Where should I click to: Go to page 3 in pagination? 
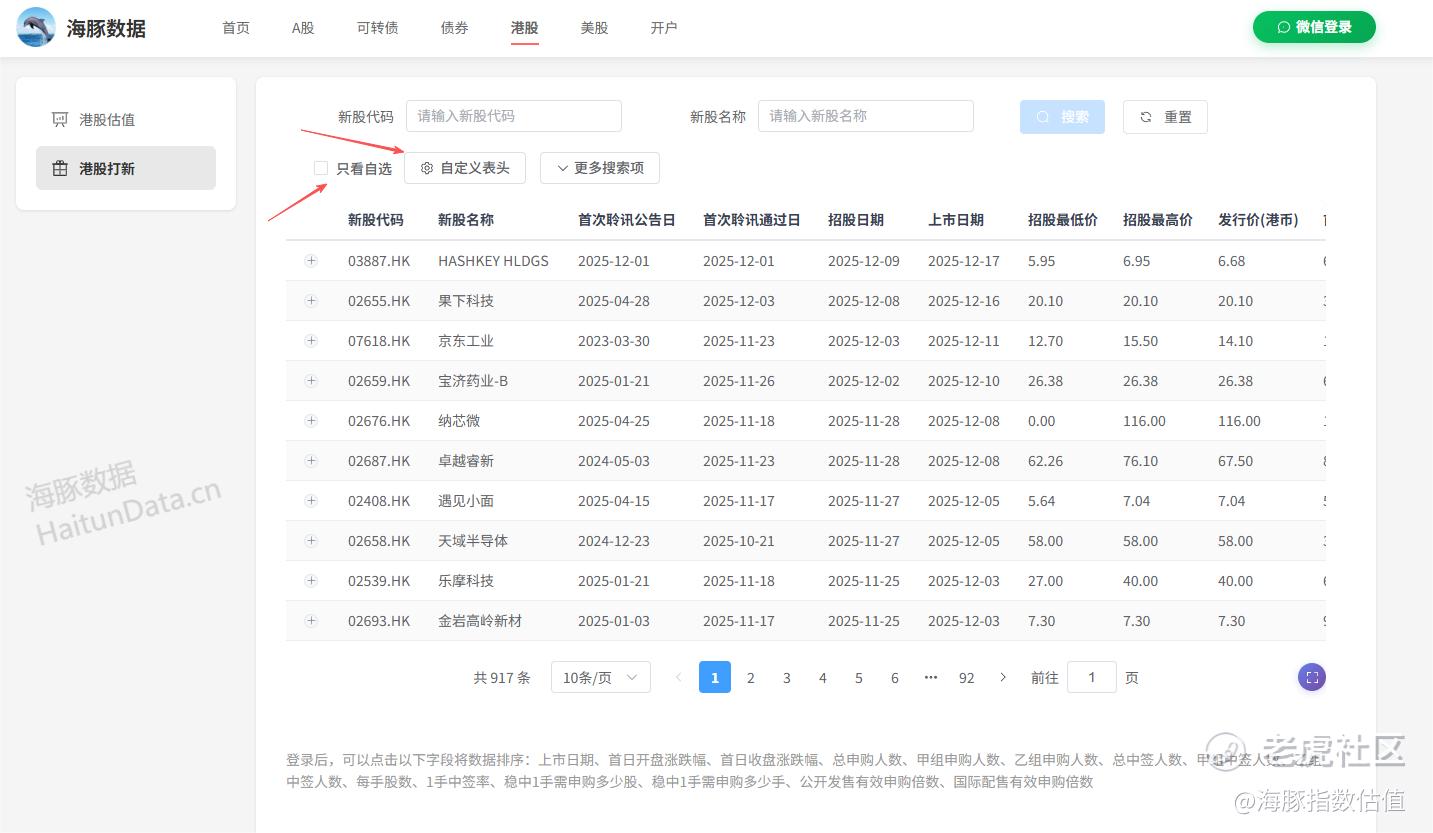tap(787, 677)
